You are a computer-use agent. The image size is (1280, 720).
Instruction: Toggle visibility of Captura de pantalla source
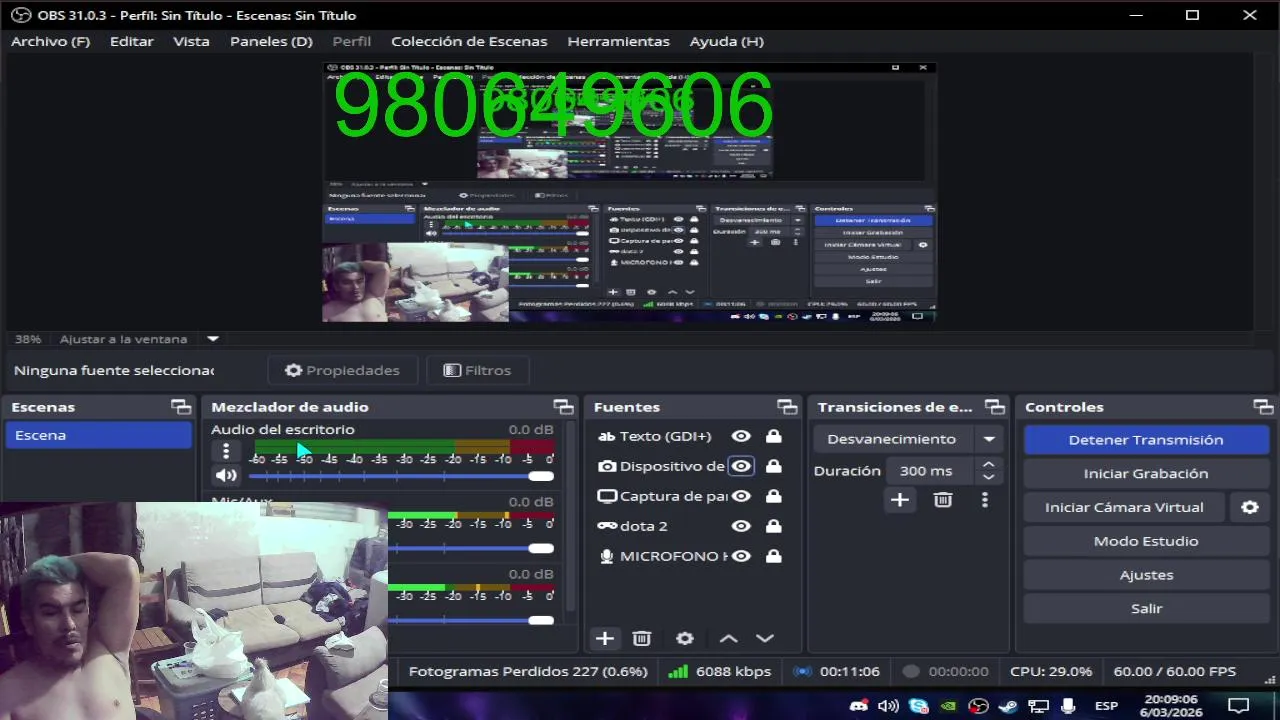pyautogui.click(x=741, y=496)
